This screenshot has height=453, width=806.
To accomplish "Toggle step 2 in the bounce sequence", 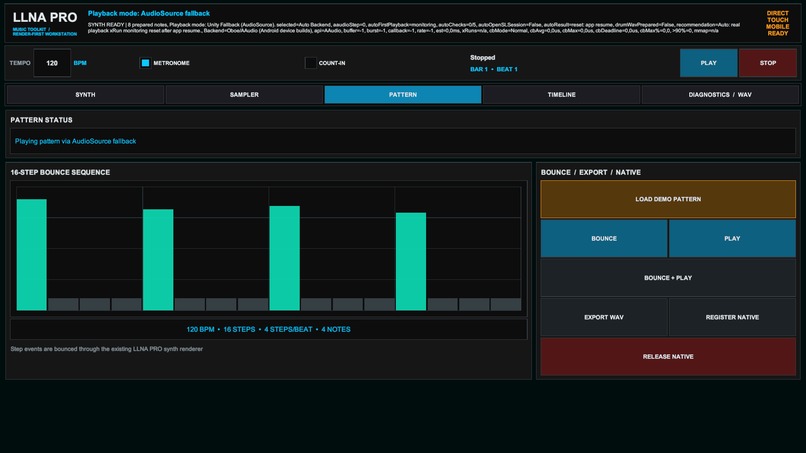I will pos(63,304).
